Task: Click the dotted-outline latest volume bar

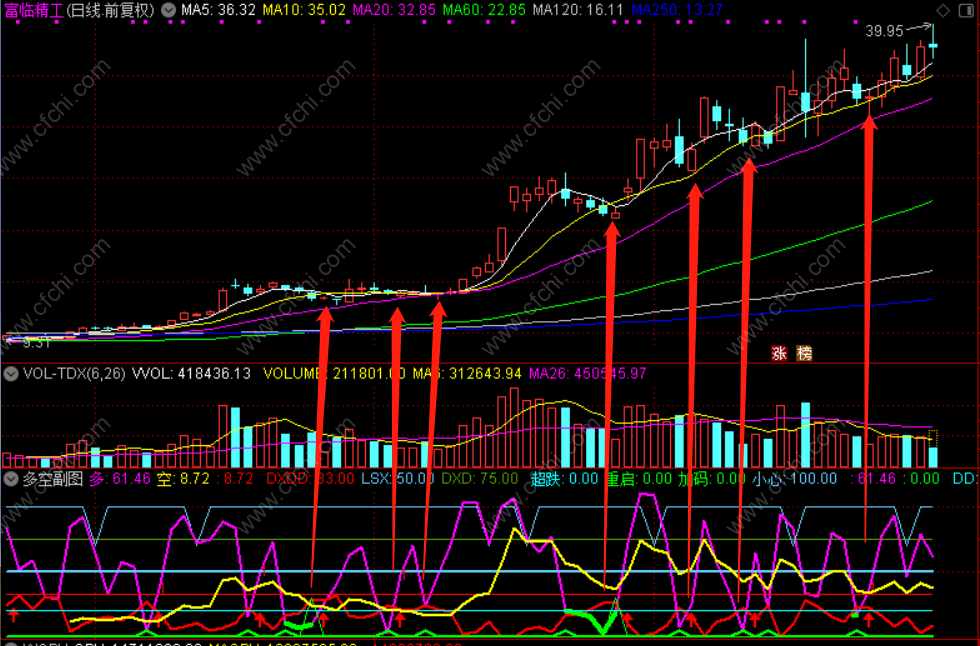Action: pos(933,448)
